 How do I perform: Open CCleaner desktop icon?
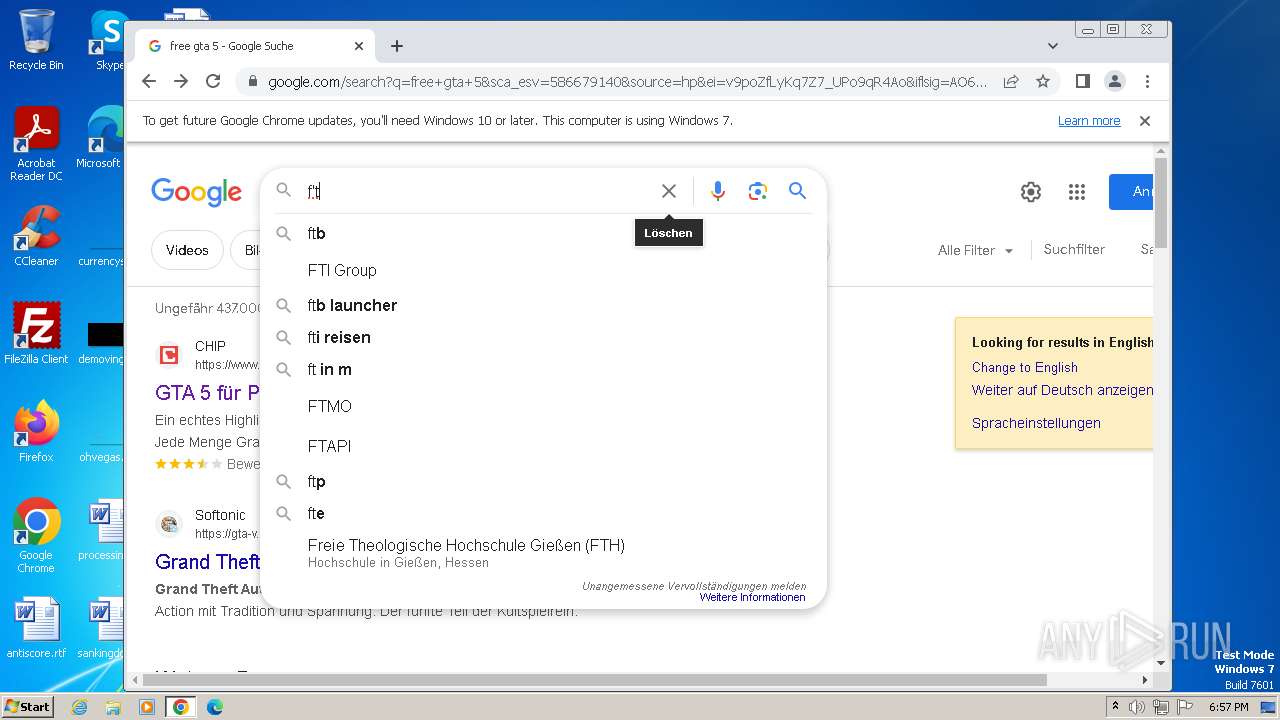[36, 236]
